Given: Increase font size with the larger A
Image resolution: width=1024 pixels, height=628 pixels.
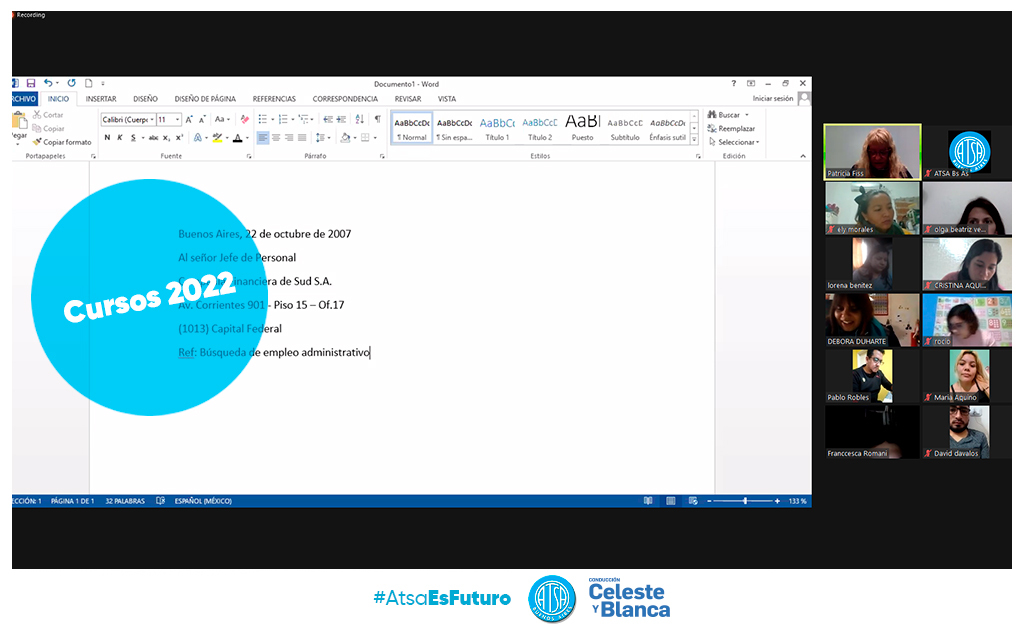Looking at the screenshot, I should tap(189, 119).
